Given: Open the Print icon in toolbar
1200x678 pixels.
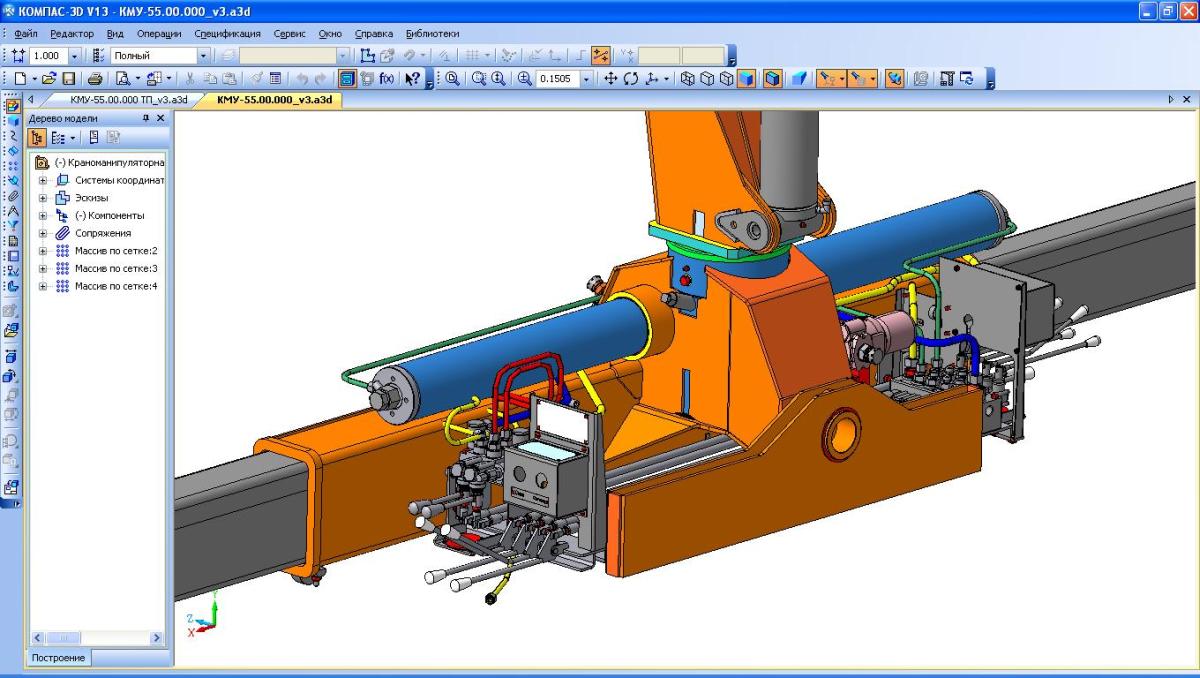Looking at the screenshot, I should 95,79.
